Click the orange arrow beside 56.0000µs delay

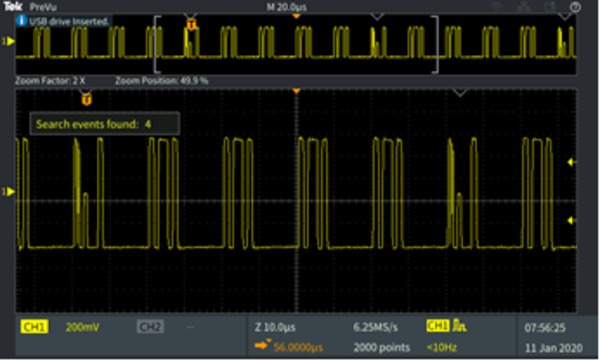[262, 345]
